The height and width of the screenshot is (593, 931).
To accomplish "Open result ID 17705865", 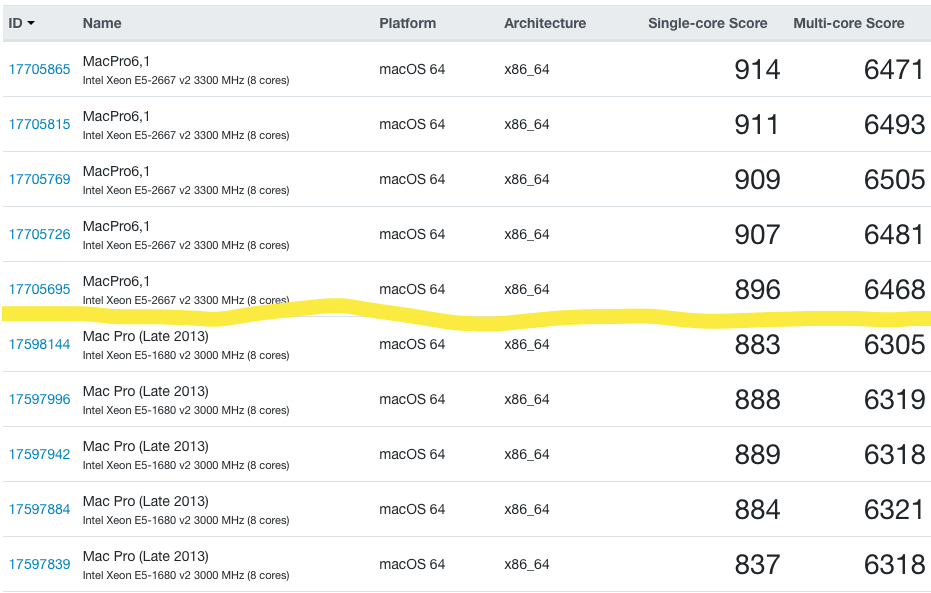I will pos(39,69).
